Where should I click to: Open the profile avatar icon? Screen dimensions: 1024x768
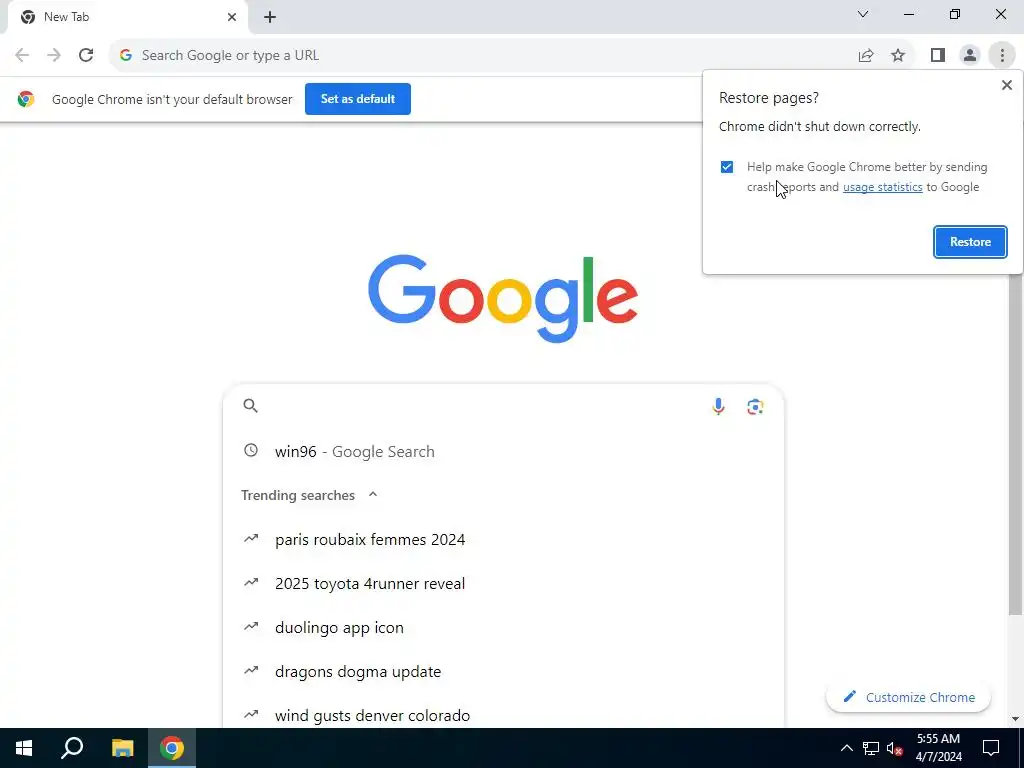tap(970, 56)
